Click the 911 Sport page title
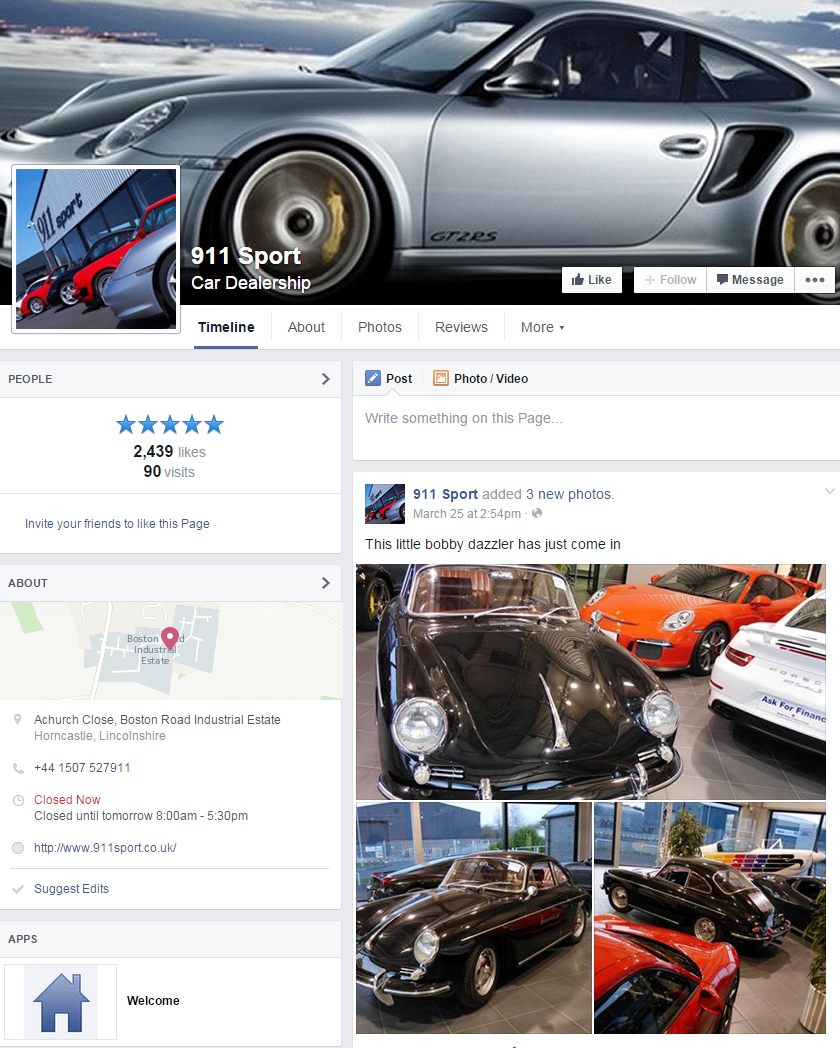This screenshot has width=840, height=1048. [246, 255]
